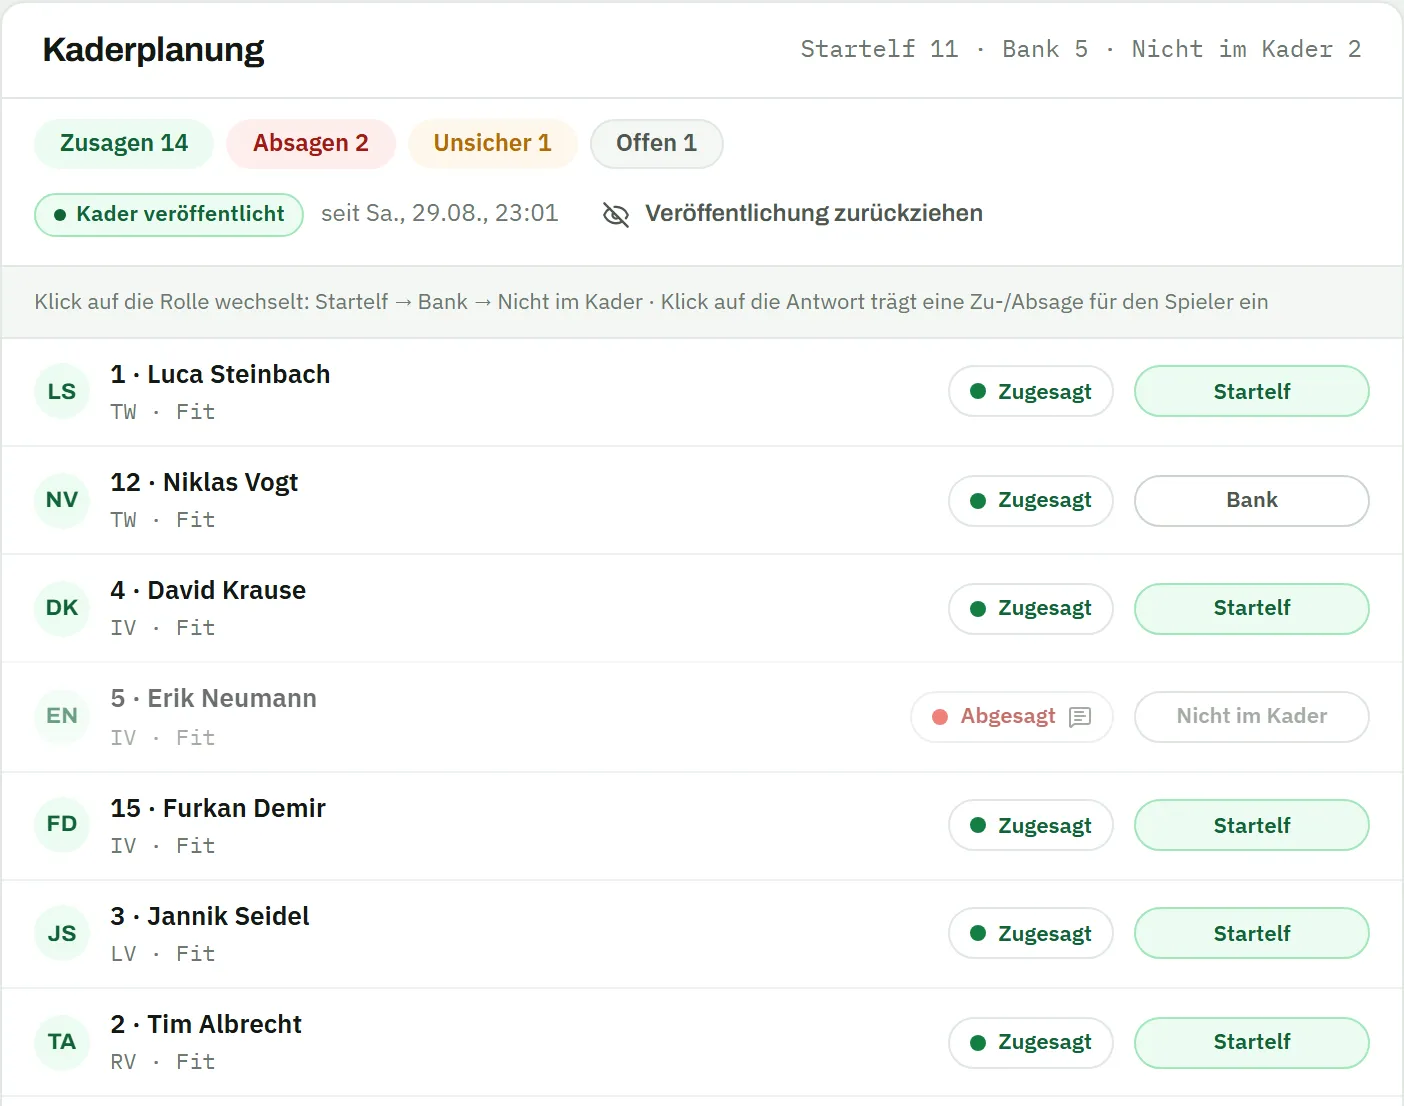
Task: Toggle Furkan Demir's Startelf role
Action: click(1251, 825)
